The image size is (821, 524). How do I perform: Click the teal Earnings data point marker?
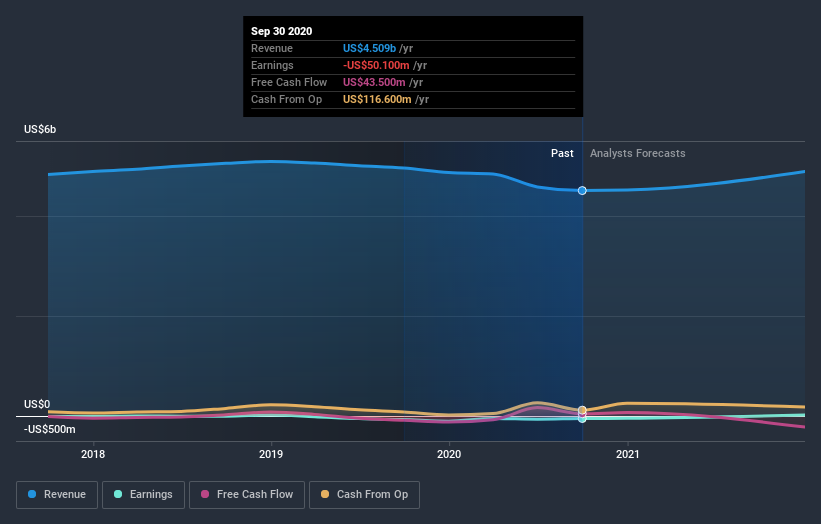[x=582, y=419]
